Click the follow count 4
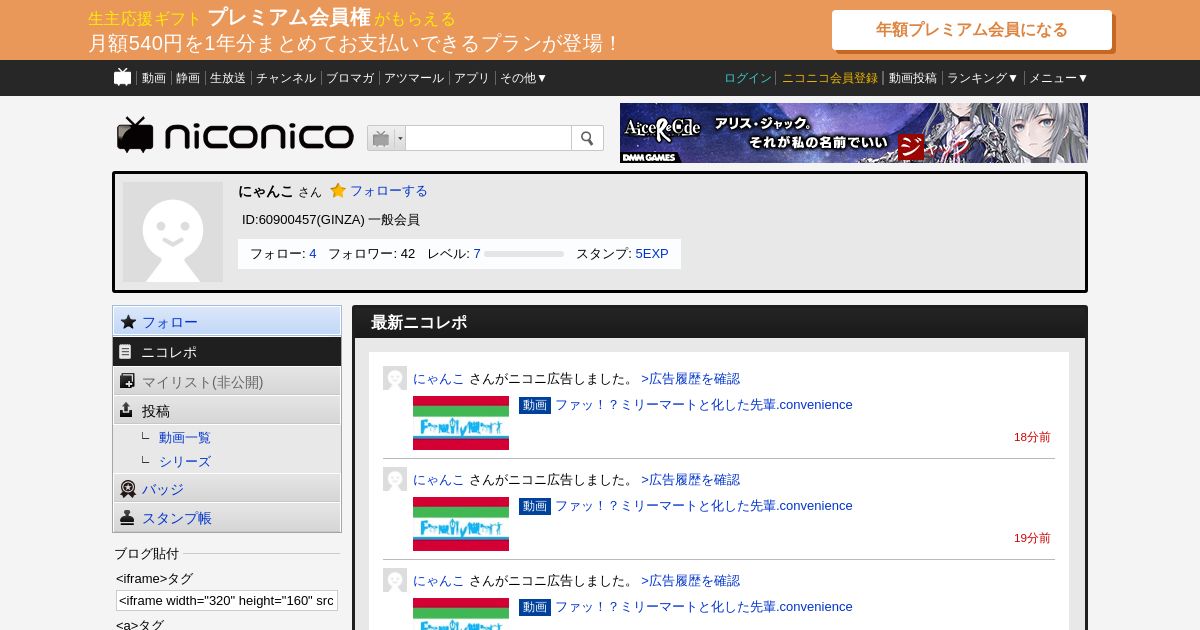Image resolution: width=1200 pixels, height=630 pixels. click(x=313, y=254)
